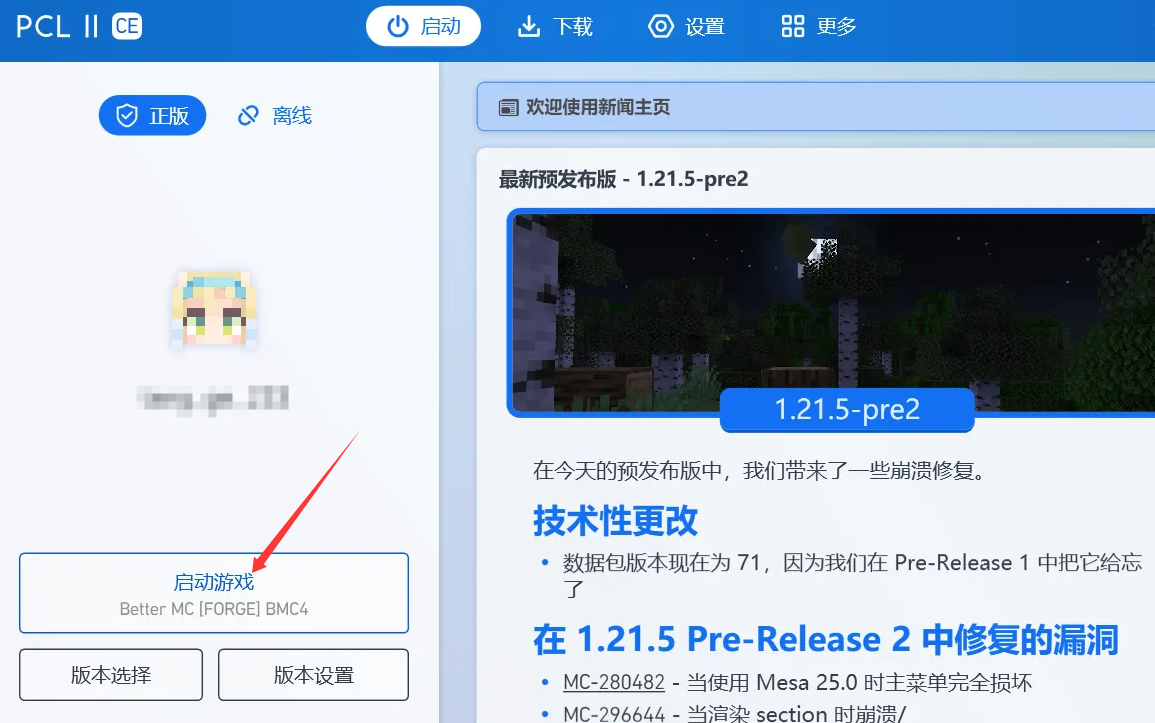Click the download arrow icon
This screenshot has height=723, width=1155.
pyautogui.click(x=529, y=27)
